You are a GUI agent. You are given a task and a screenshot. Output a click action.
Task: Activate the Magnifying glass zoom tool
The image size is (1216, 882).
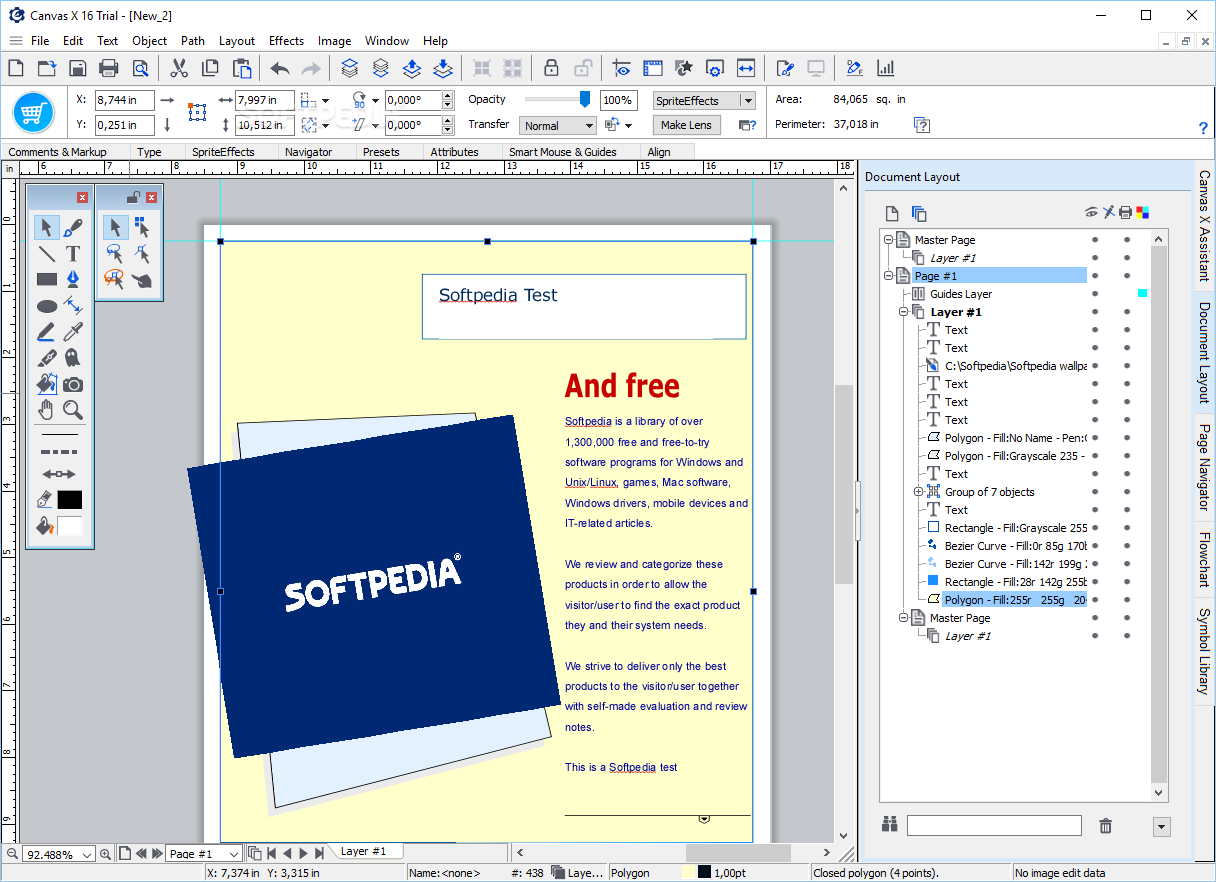pyautogui.click(x=73, y=410)
